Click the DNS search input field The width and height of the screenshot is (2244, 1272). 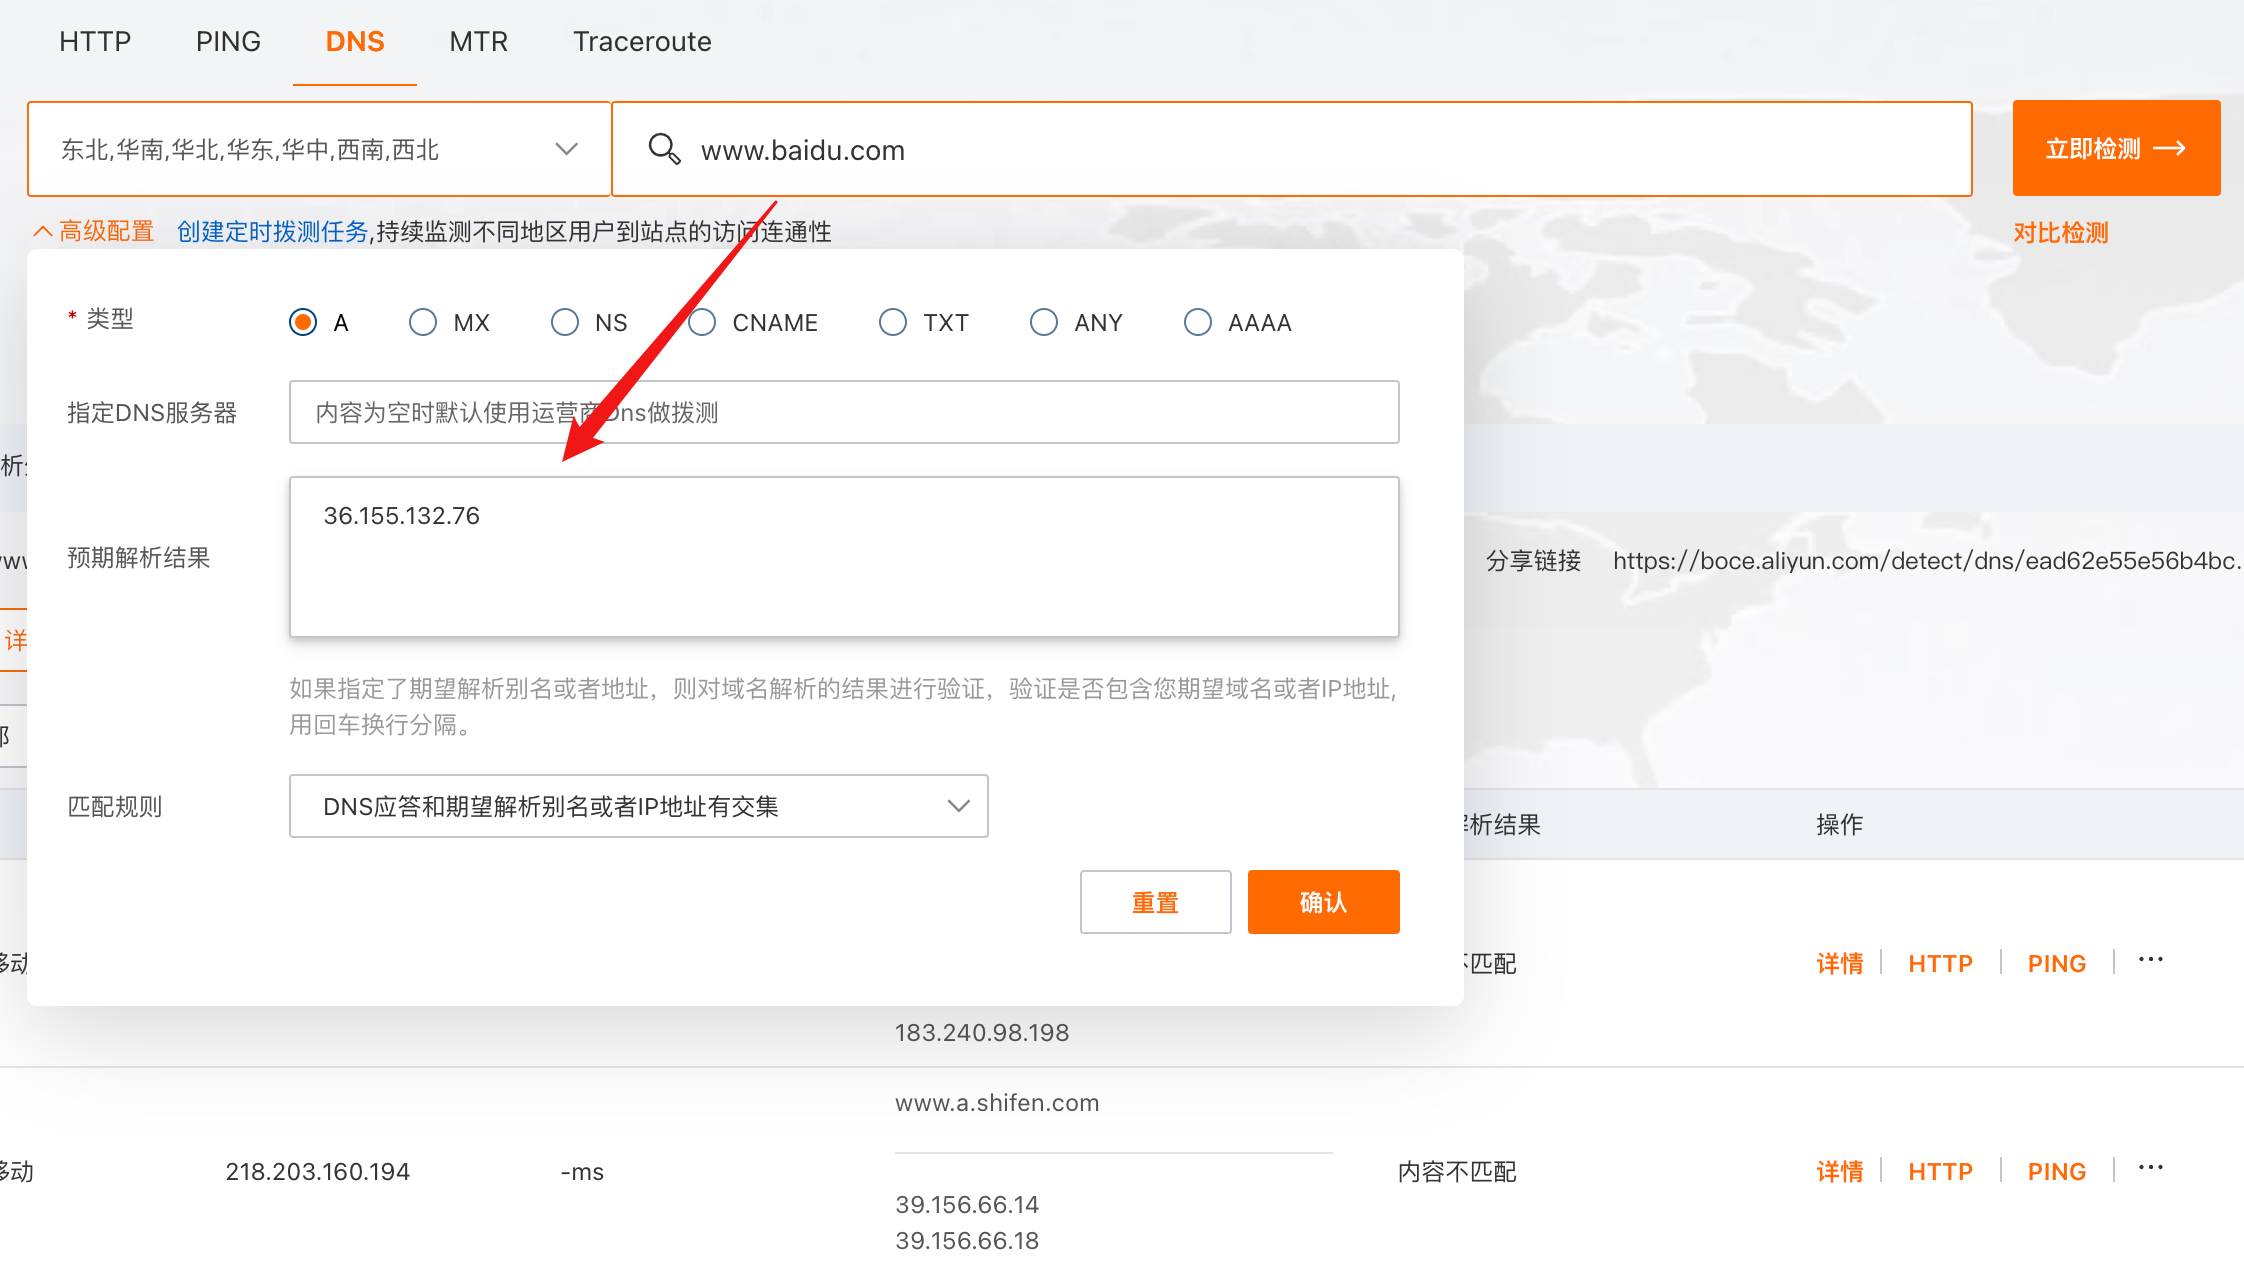coord(1293,150)
